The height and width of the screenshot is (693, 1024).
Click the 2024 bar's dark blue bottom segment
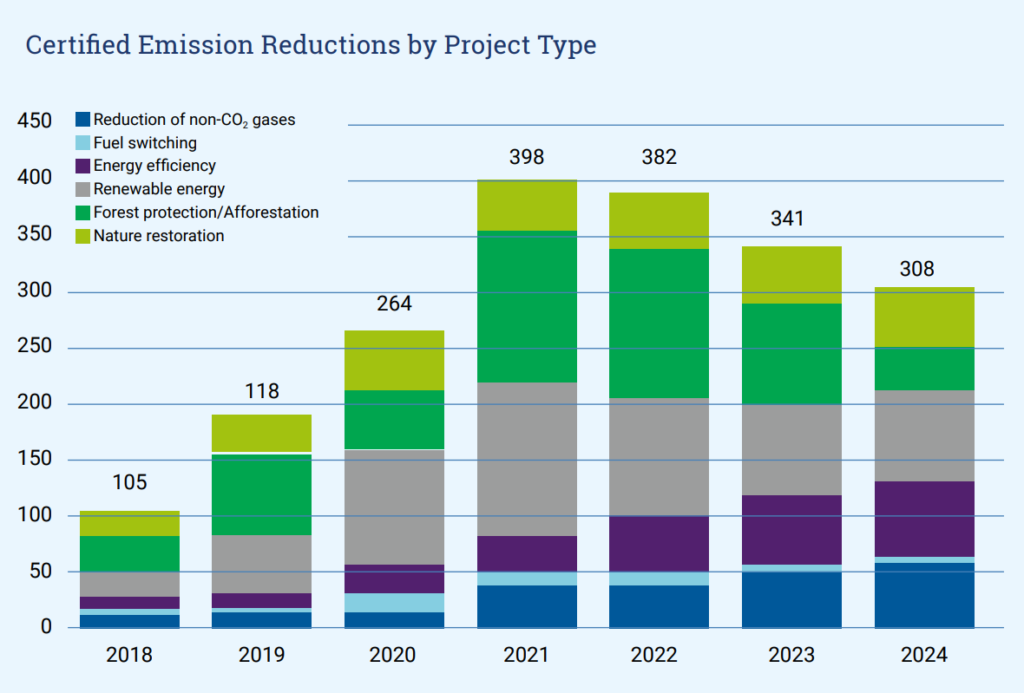924,595
